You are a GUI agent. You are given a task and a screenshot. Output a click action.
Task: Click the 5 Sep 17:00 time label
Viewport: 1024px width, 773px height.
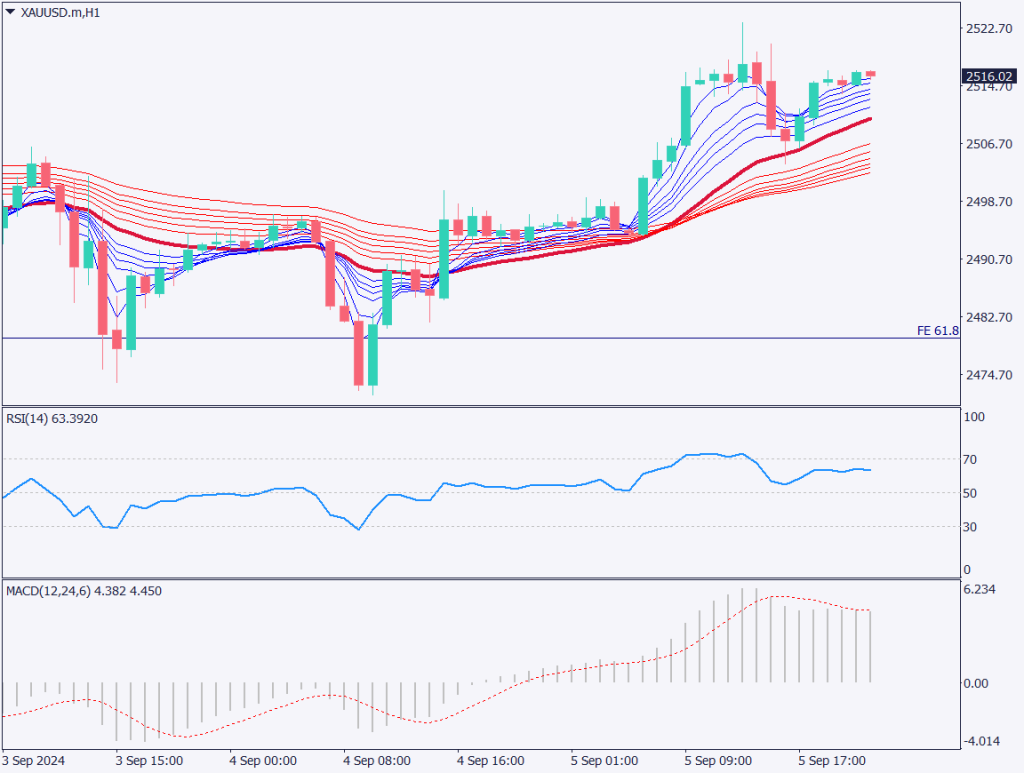832,760
